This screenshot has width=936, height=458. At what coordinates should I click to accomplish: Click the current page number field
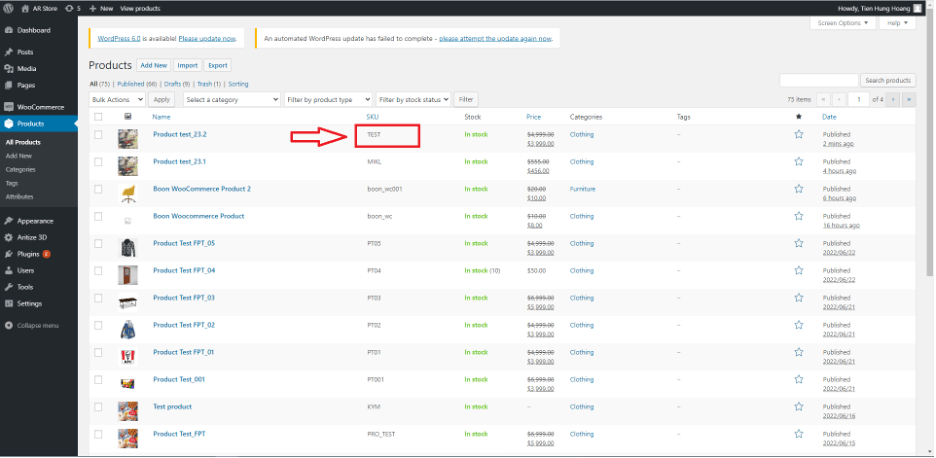[859, 100]
